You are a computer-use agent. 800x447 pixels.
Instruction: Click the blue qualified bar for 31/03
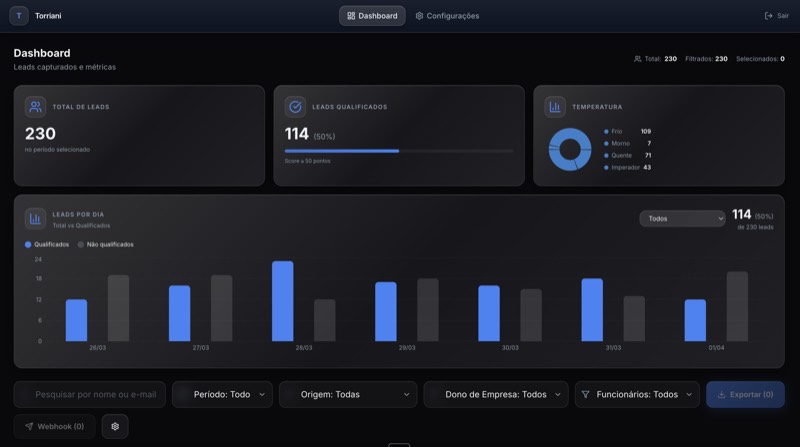coord(592,310)
